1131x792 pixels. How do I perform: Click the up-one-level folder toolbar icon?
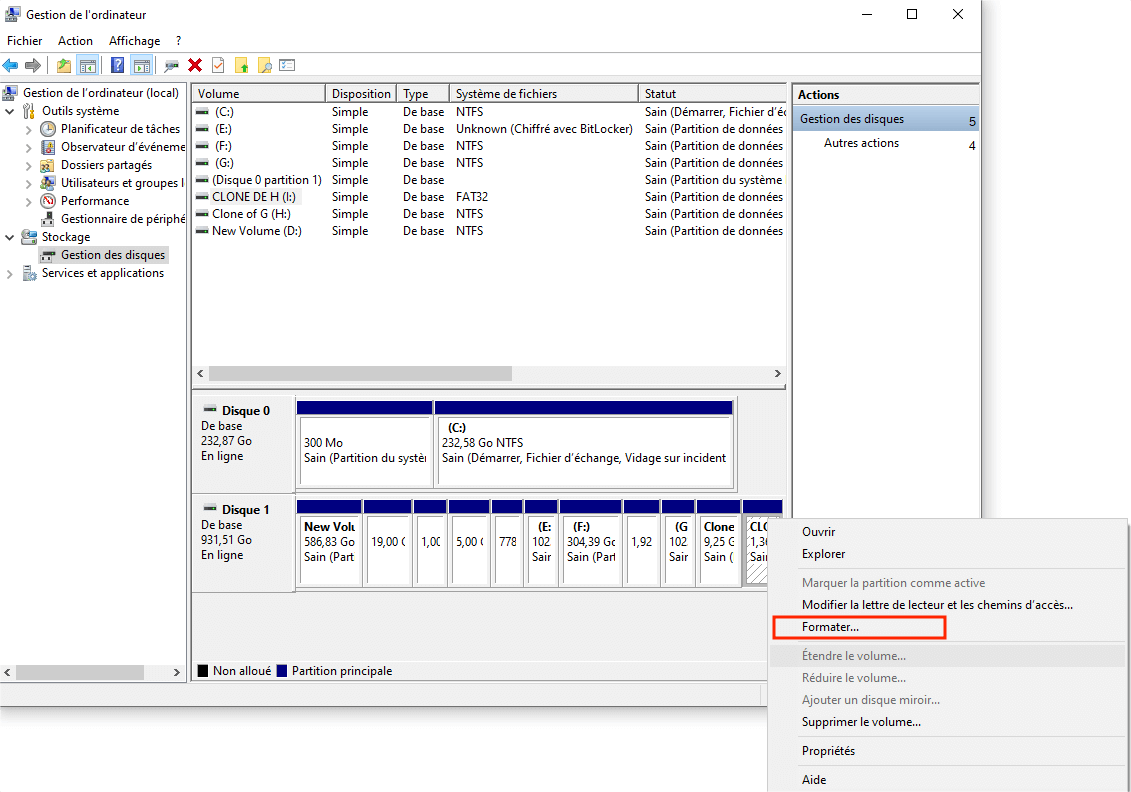pyautogui.click(x=64, y=65)
